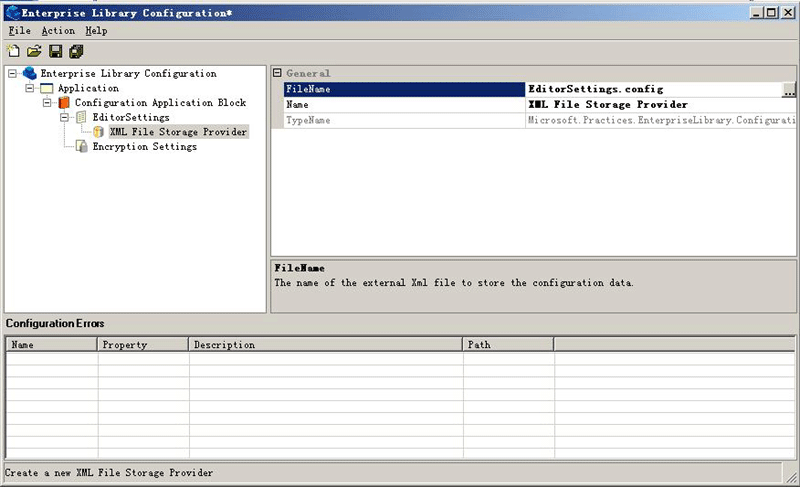Open the File menu
The image size is (800, 487).
(x=20, y=31)
